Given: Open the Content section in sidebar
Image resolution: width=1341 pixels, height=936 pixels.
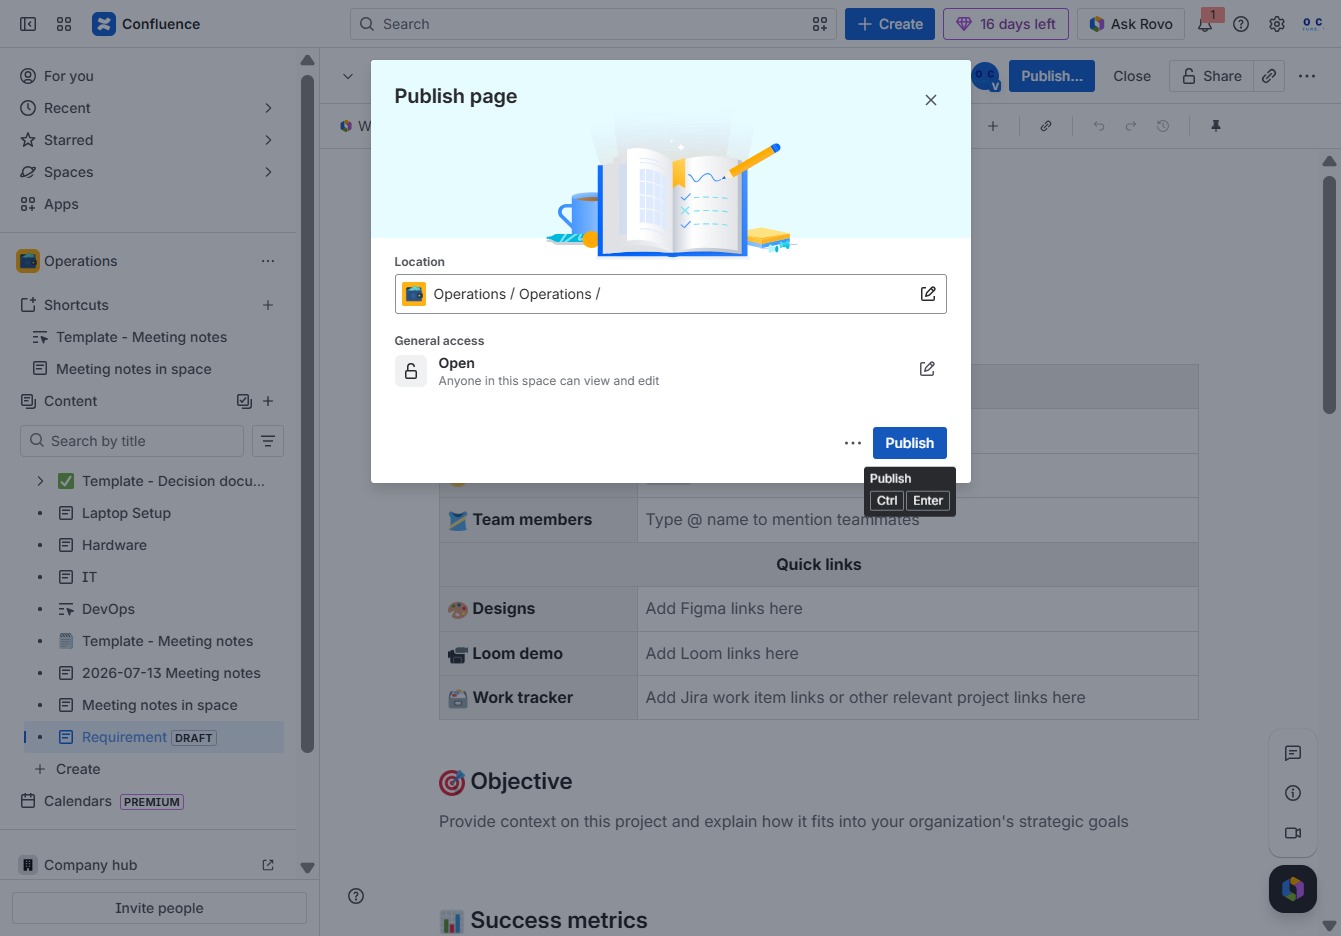Looking at the screenshot, I should click(71, 401).
